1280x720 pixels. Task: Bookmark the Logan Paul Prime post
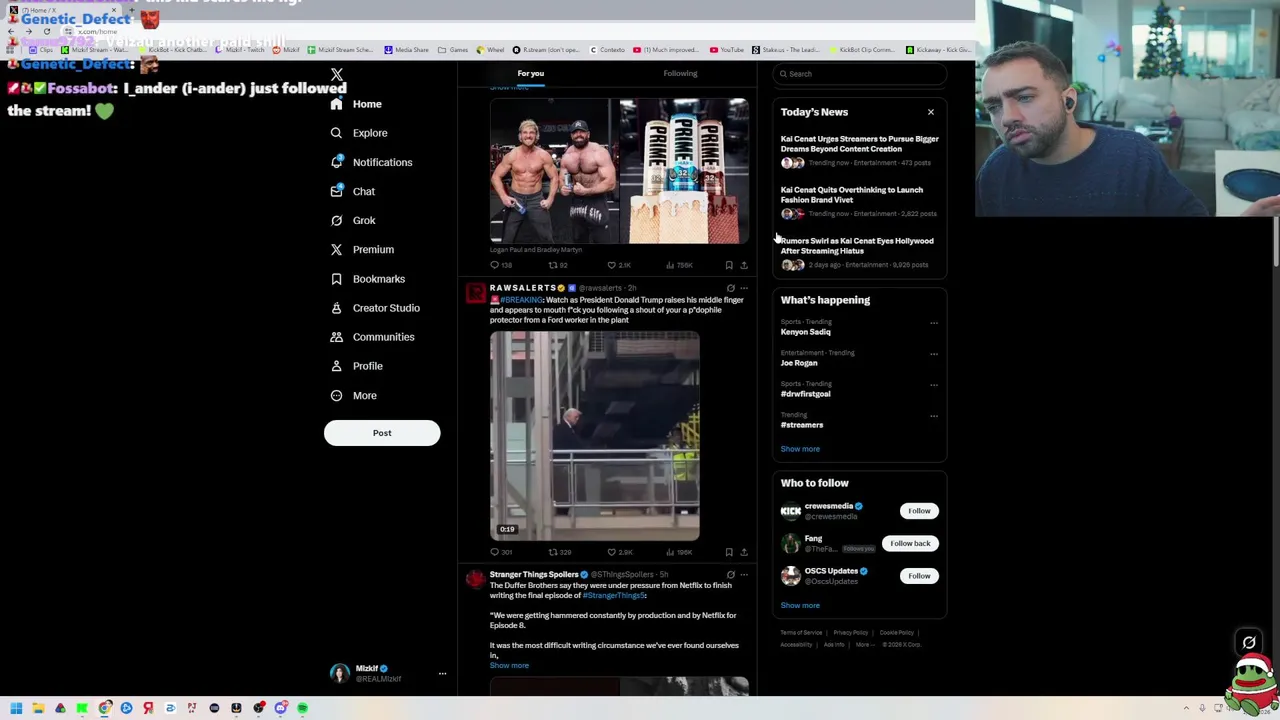pos(729,265)
